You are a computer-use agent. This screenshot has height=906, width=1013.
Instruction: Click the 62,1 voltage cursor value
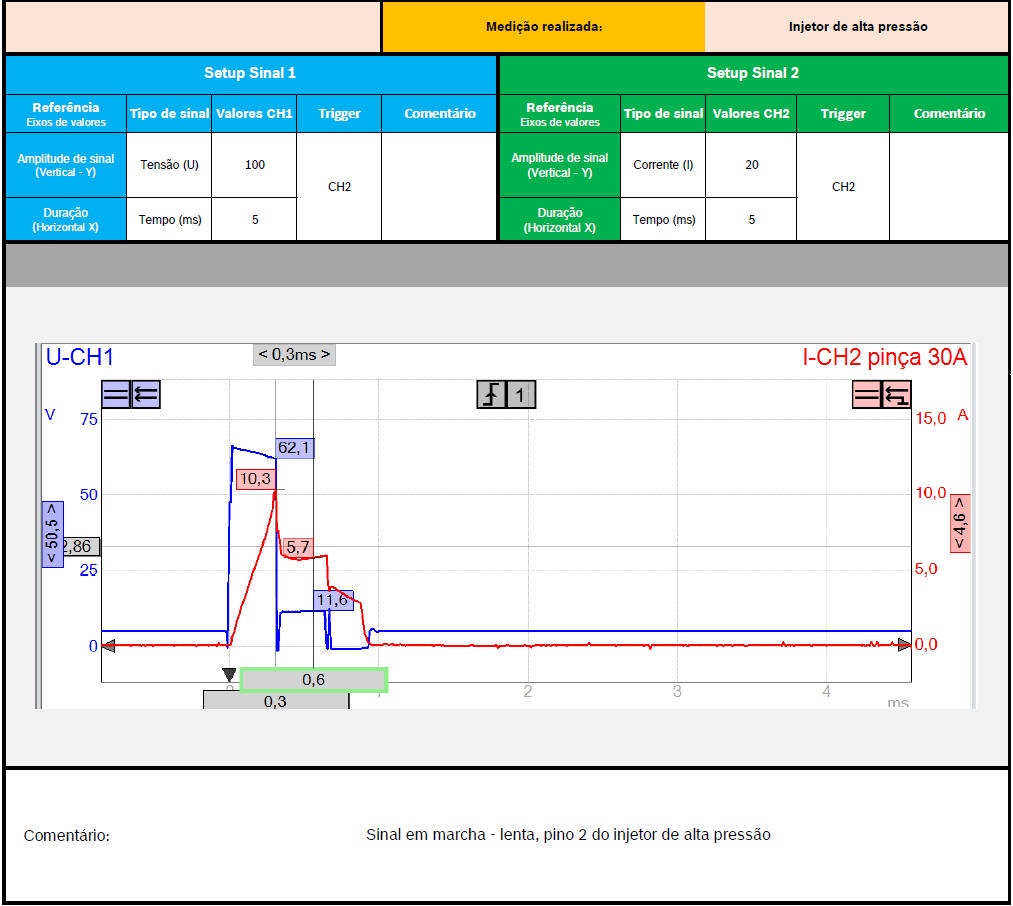294,448
